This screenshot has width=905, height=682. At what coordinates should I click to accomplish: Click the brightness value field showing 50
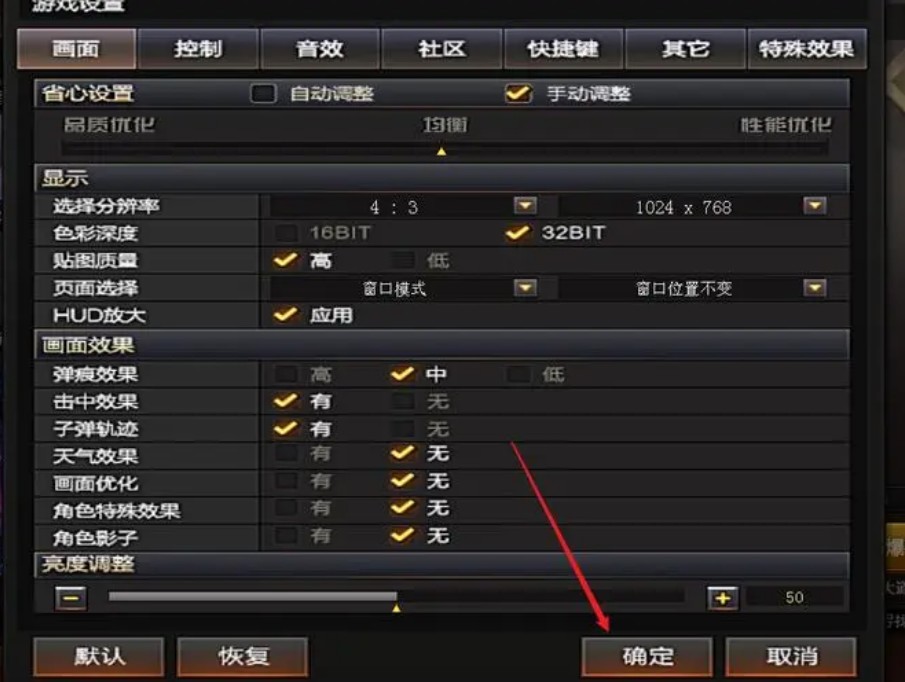(795, 598)
